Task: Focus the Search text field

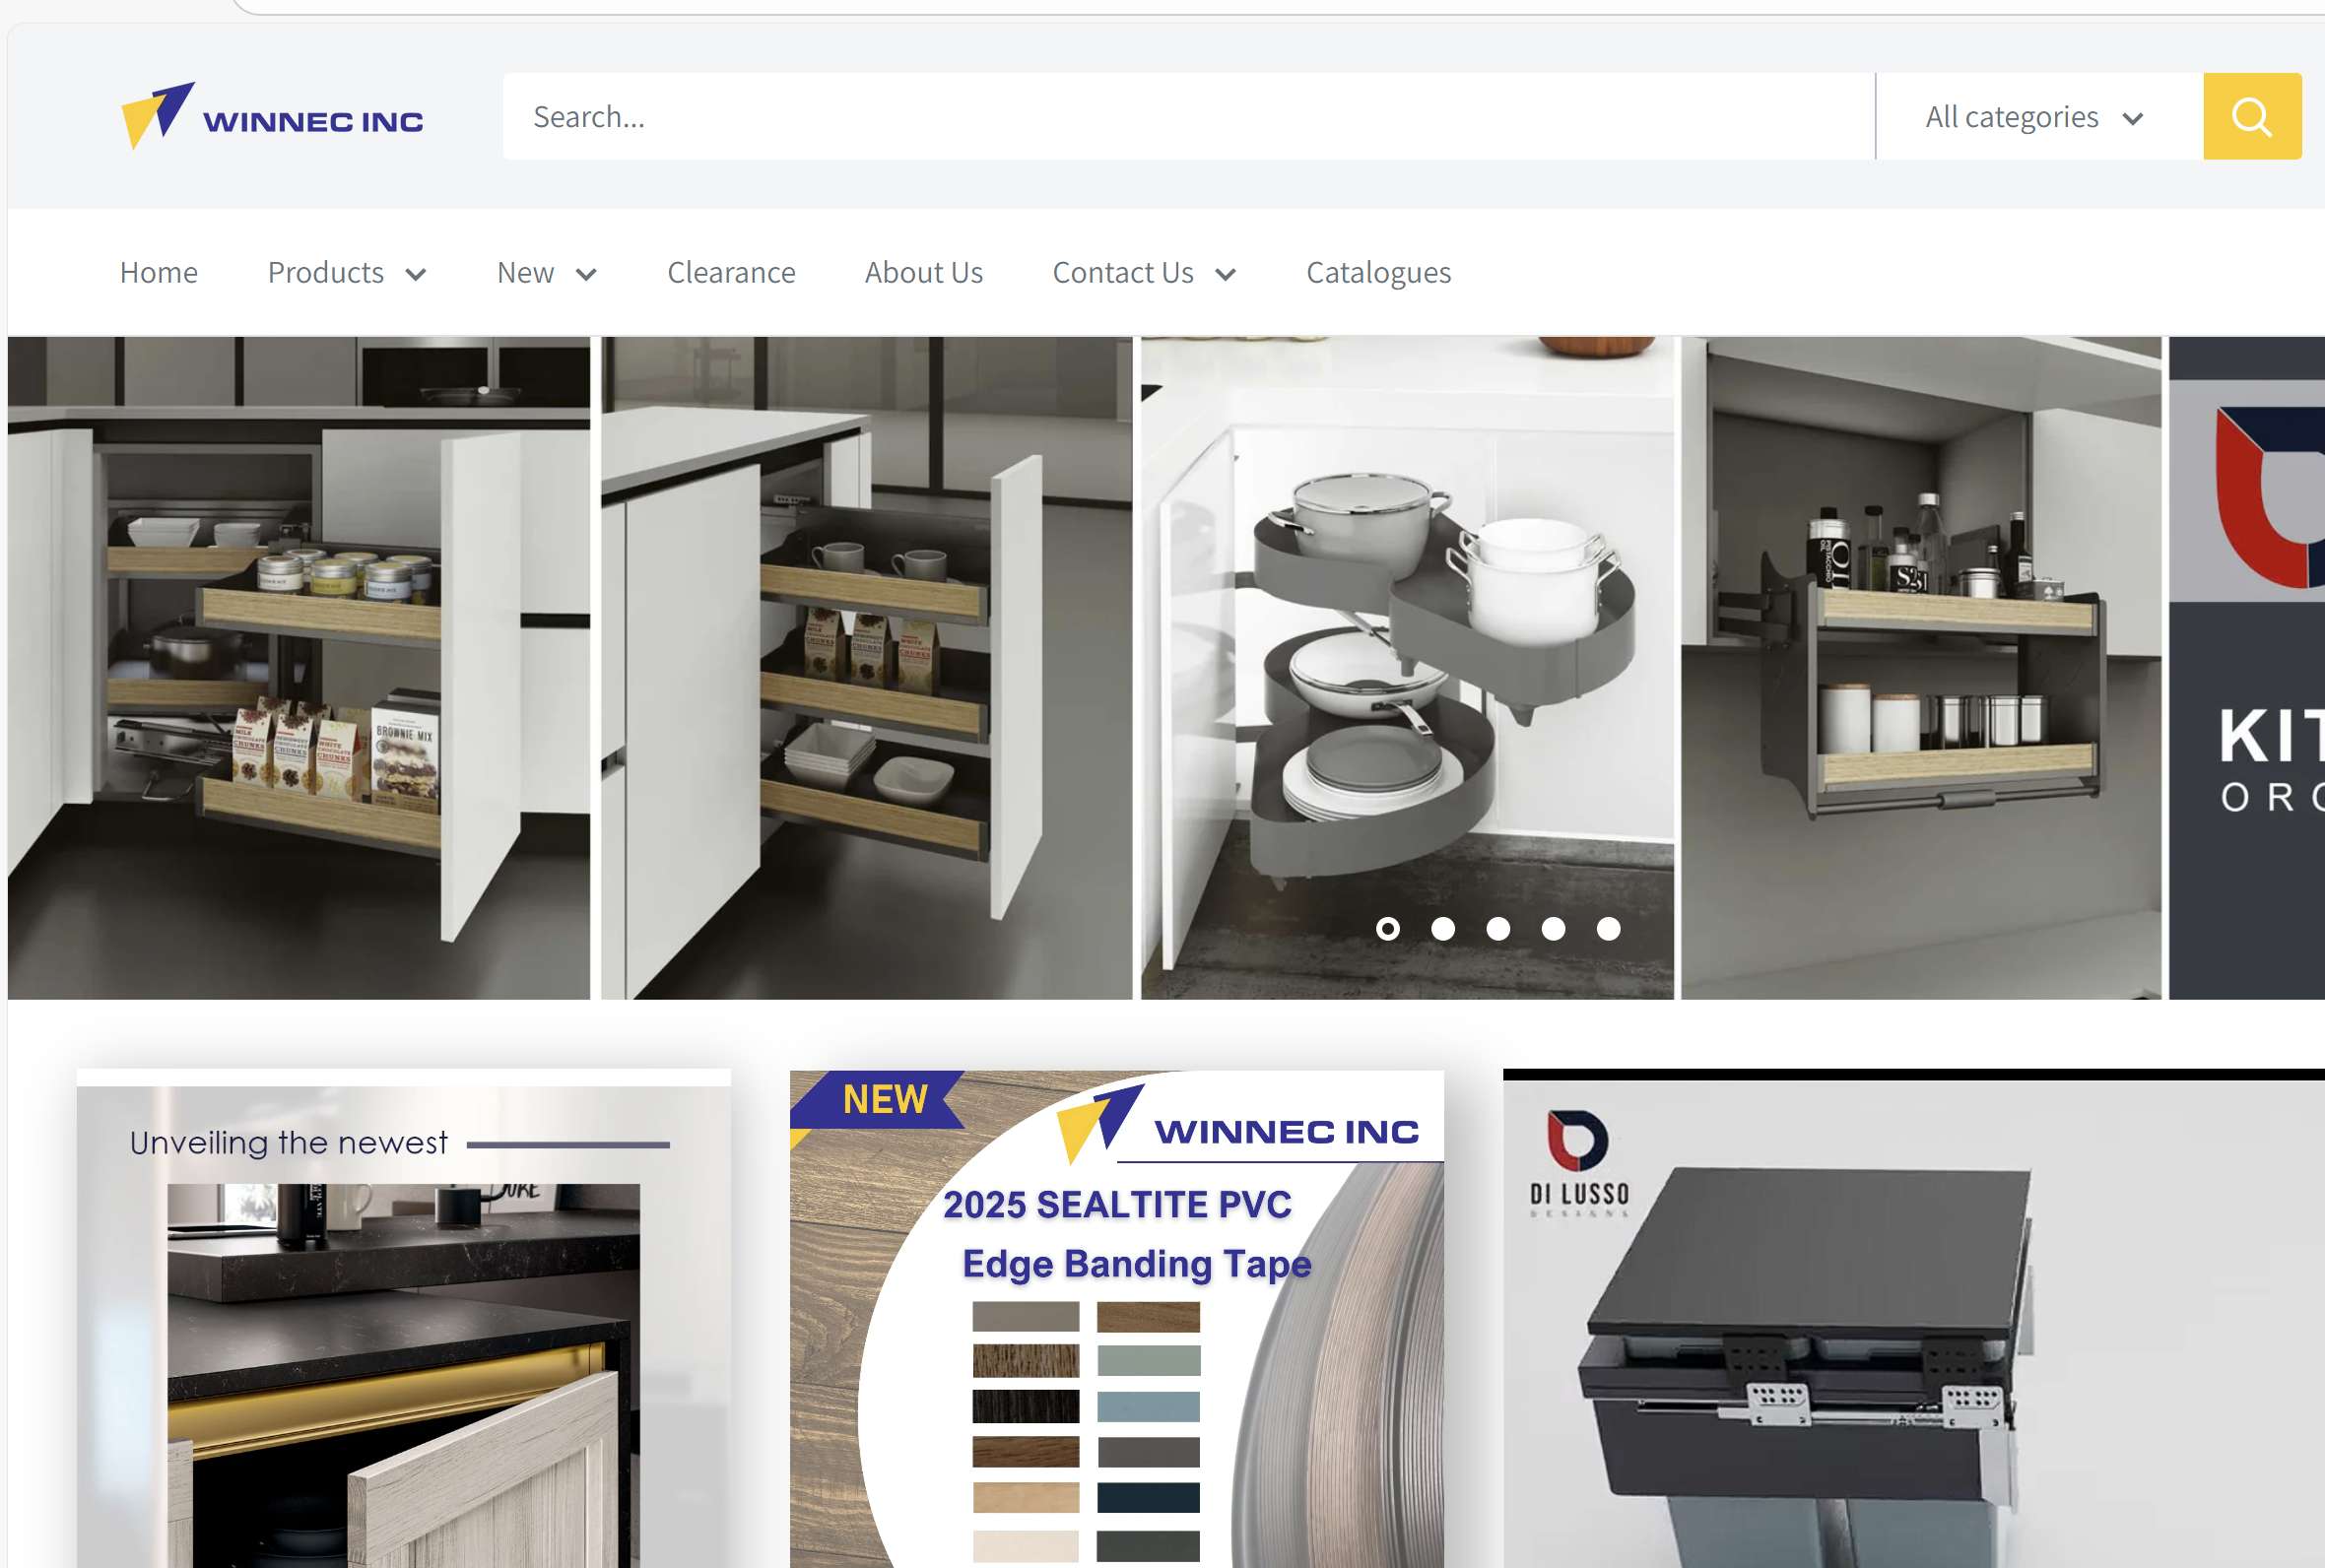Action: [1188, 116]
